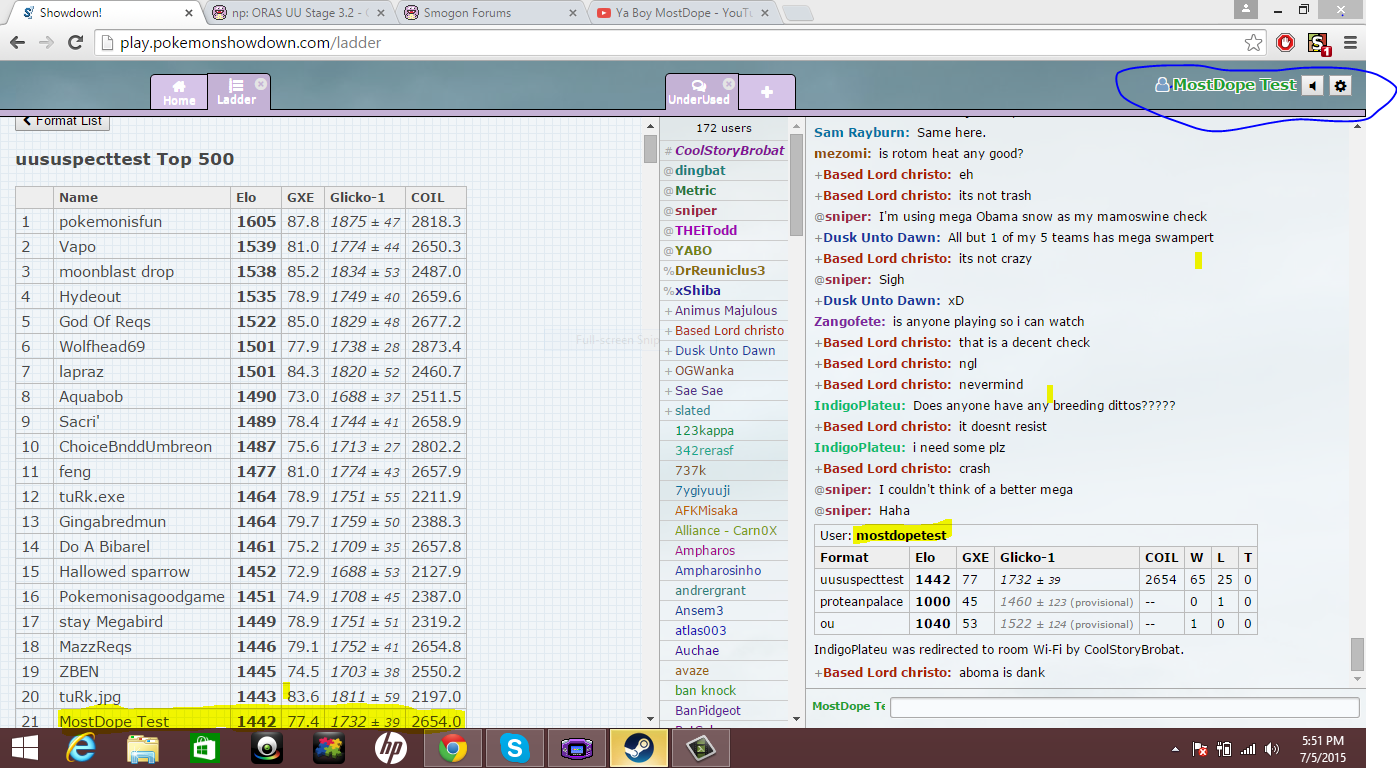Screen dimensions: 1397x768
Task: Open File Explorer from the taskbar
Action: [143, 748]
